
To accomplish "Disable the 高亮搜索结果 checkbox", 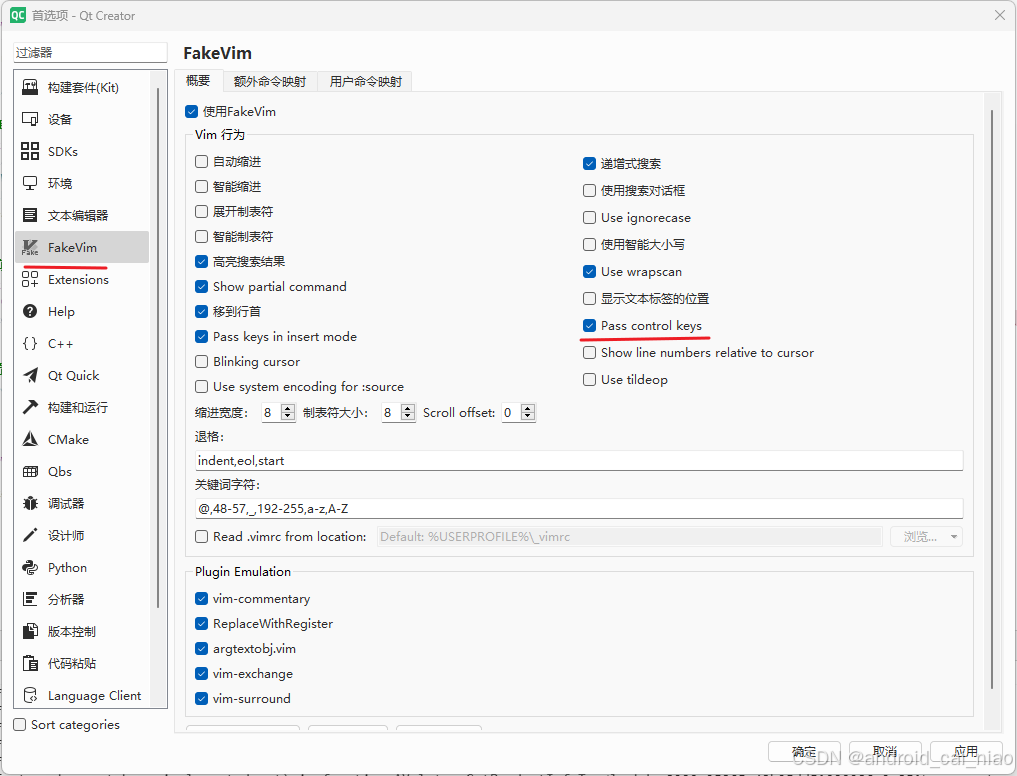I will point(202,261).
